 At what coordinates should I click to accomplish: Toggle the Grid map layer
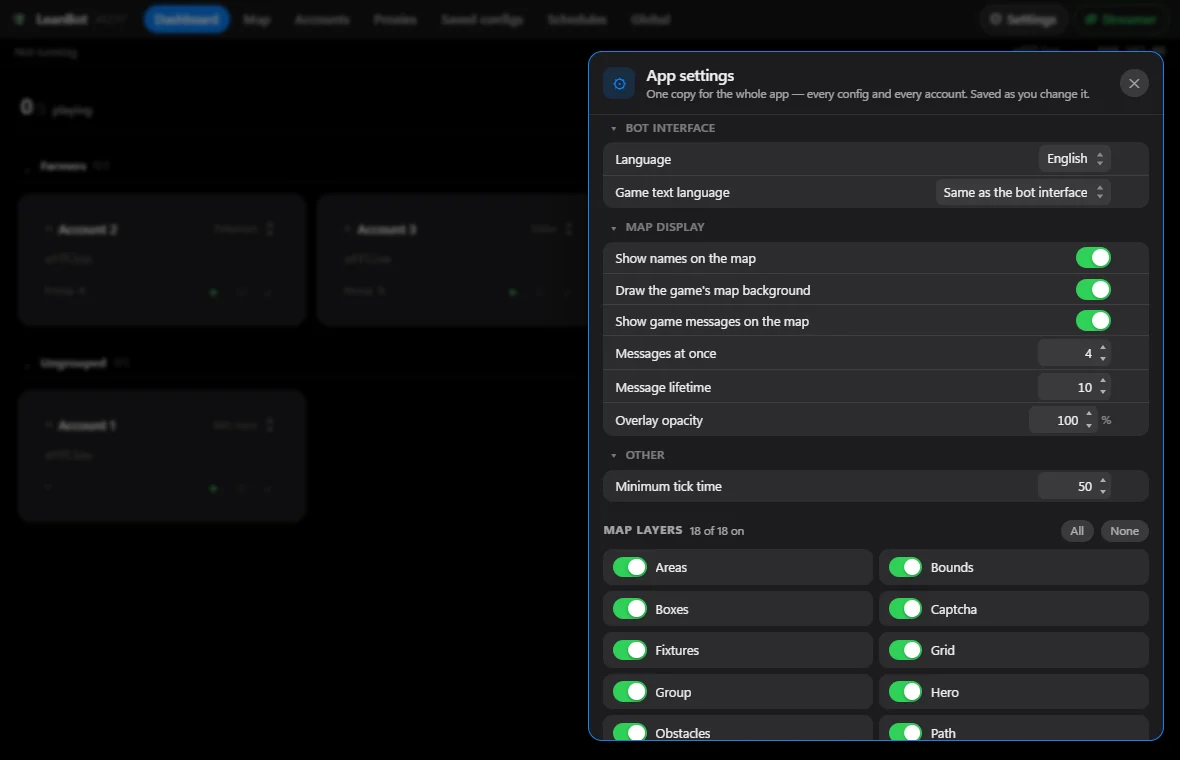coord(905,650)
